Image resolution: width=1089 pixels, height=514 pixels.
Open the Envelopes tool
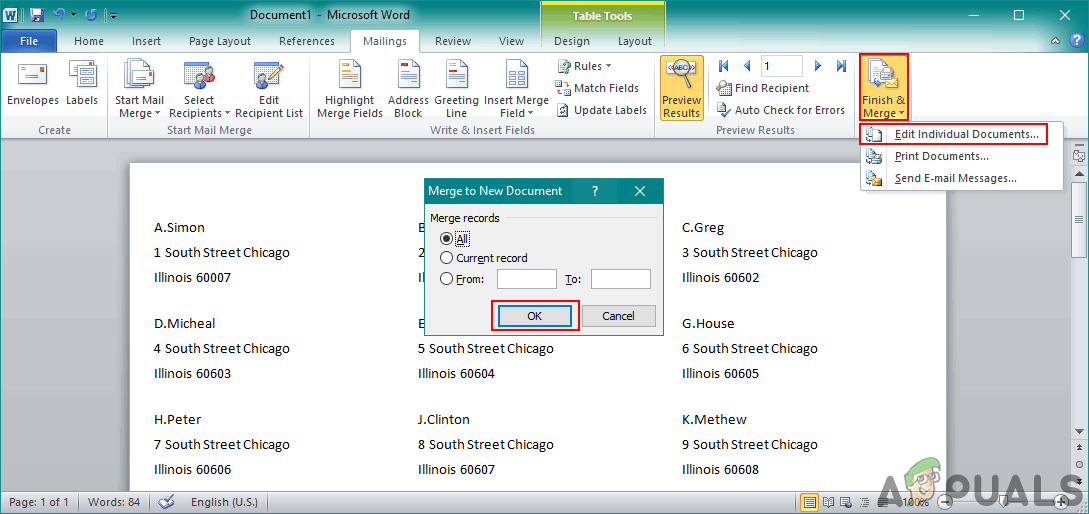(33, 85)
